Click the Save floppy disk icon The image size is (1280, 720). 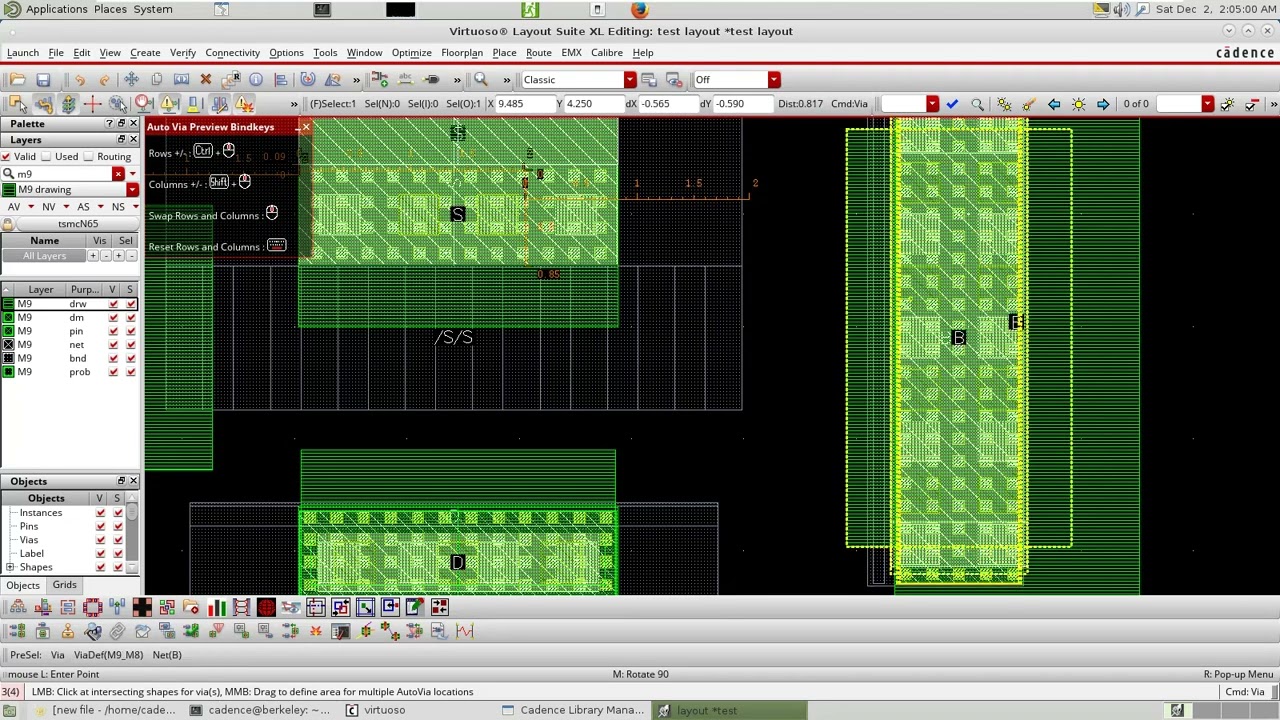click(43, 80)
